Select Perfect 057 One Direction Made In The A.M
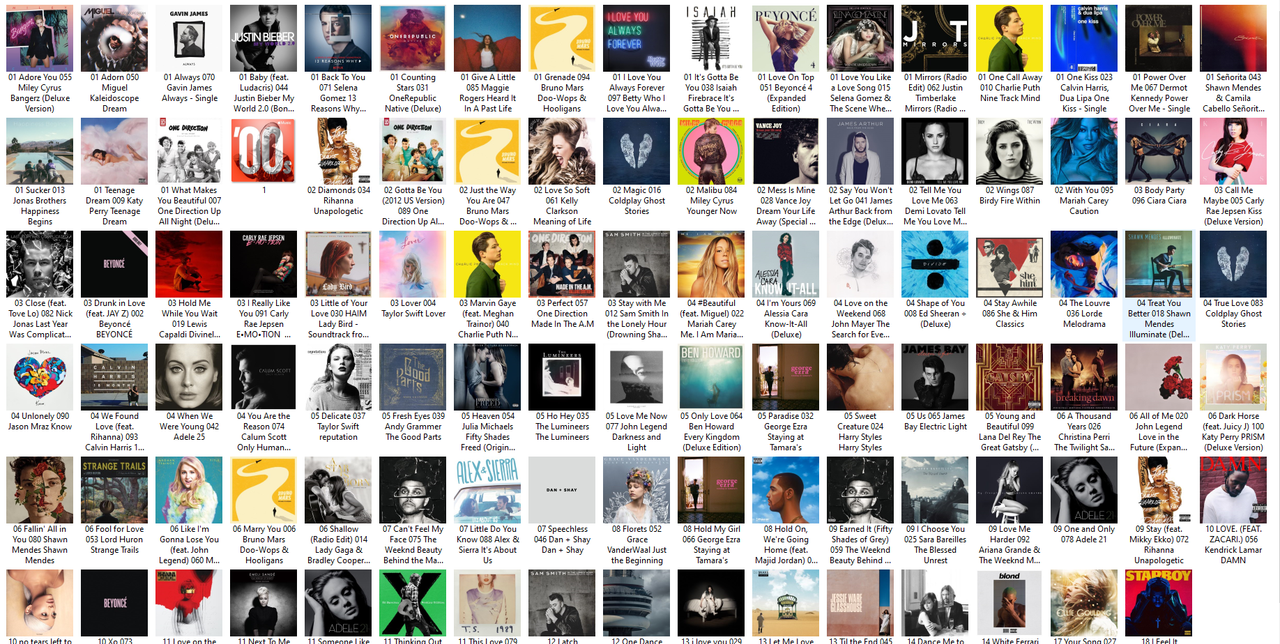This screenshot has height=644, width=1280. tap(562, 281)
